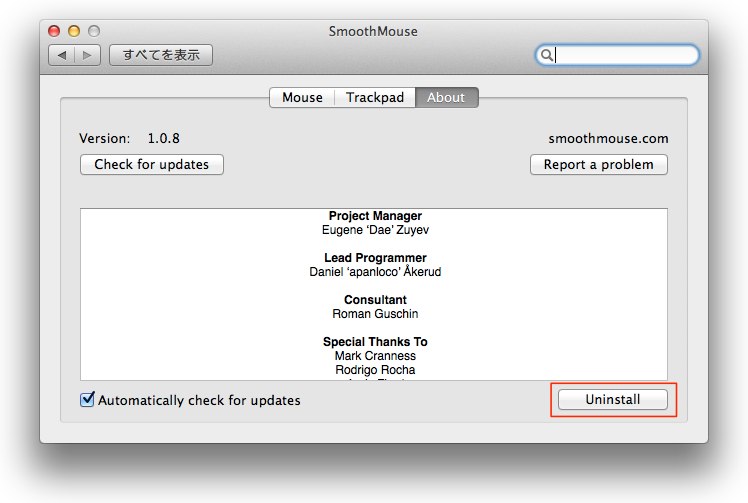Click the Project Manager heading
This screenshot has height=503, width=748.
[375, 216]
